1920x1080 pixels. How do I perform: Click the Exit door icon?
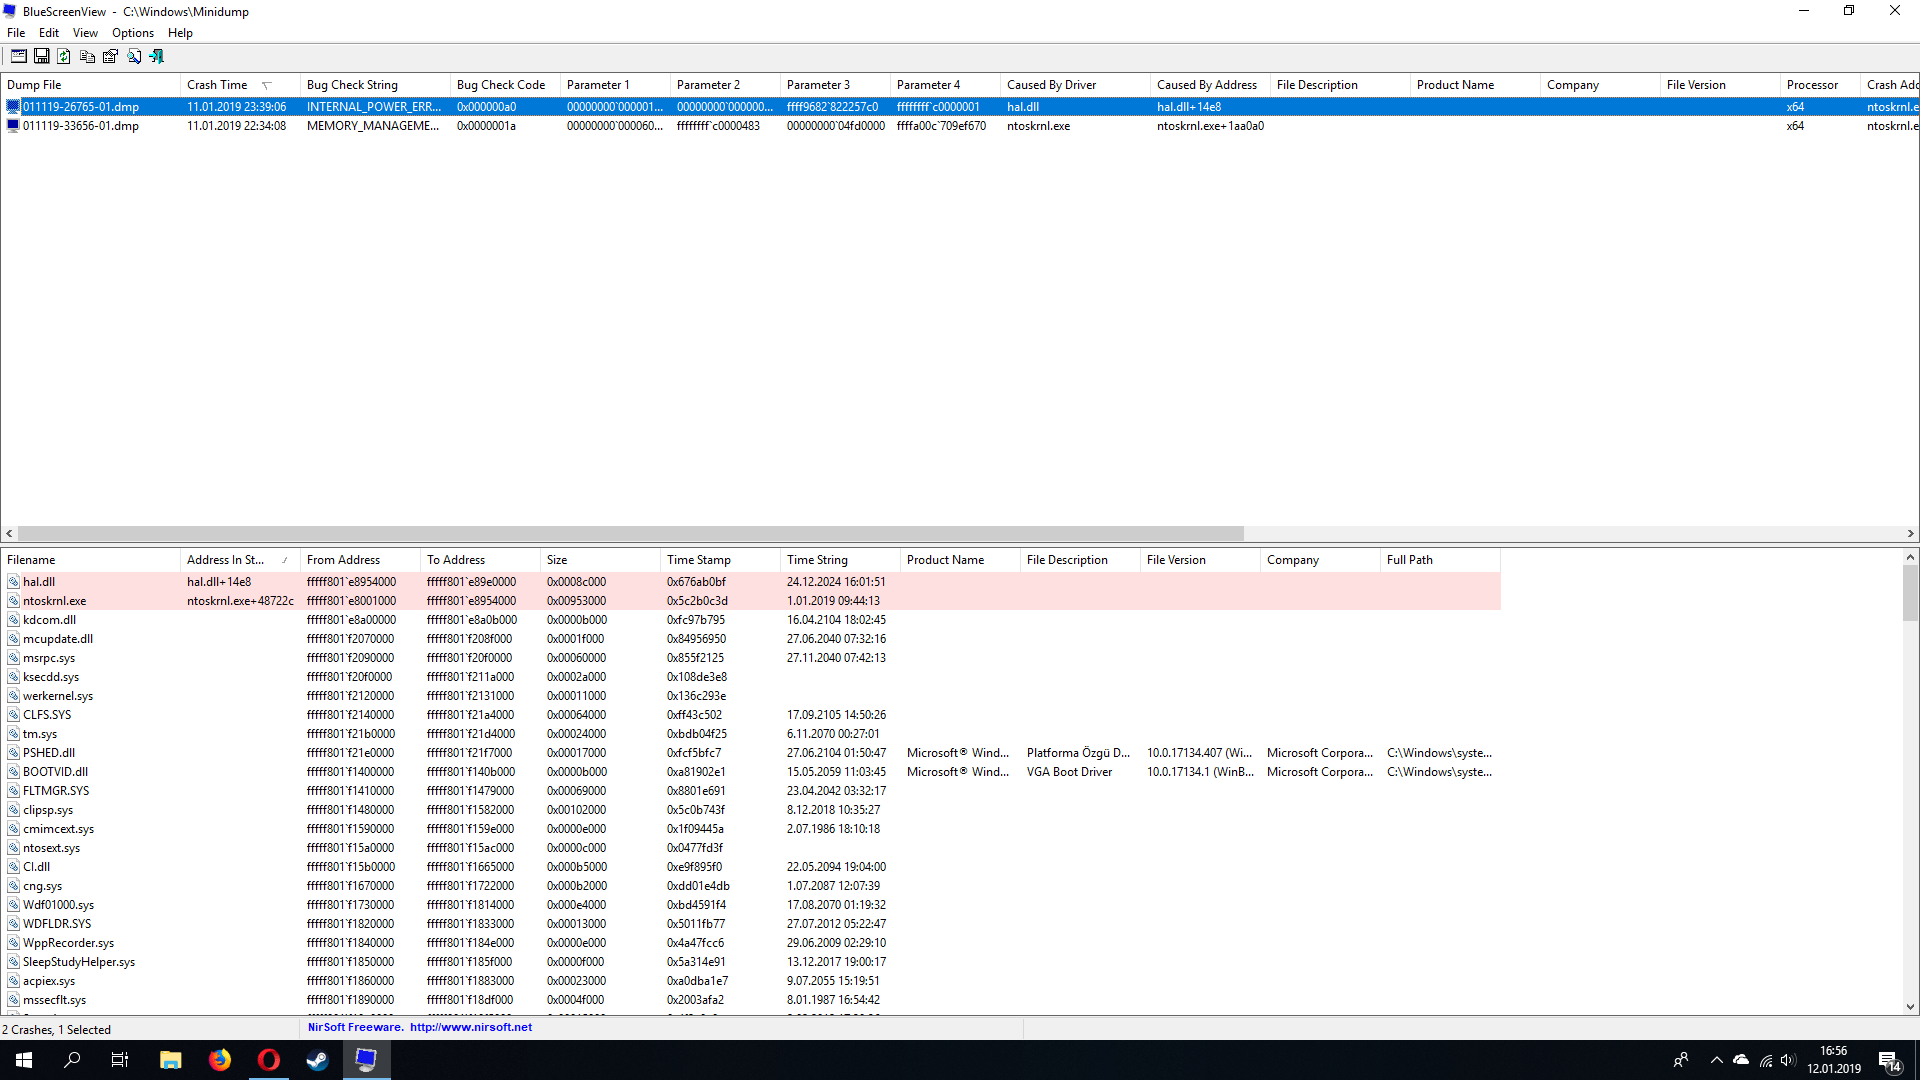pyautogui.click(x=156, y=57)
